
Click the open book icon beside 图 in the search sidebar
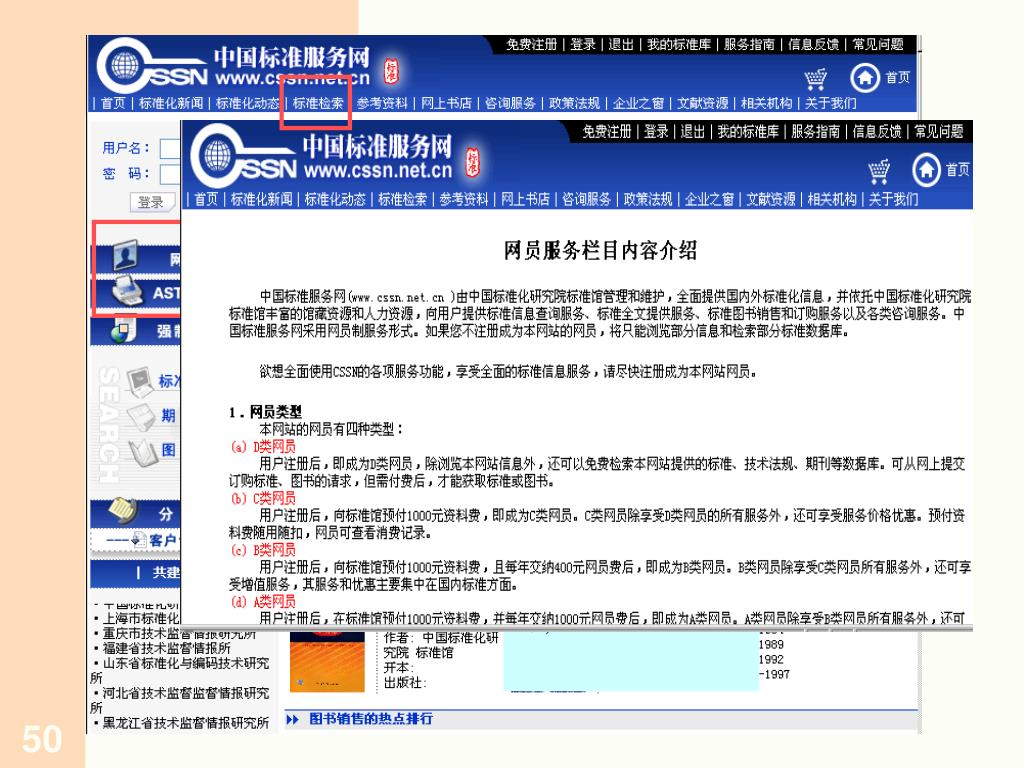click(144, 452)
